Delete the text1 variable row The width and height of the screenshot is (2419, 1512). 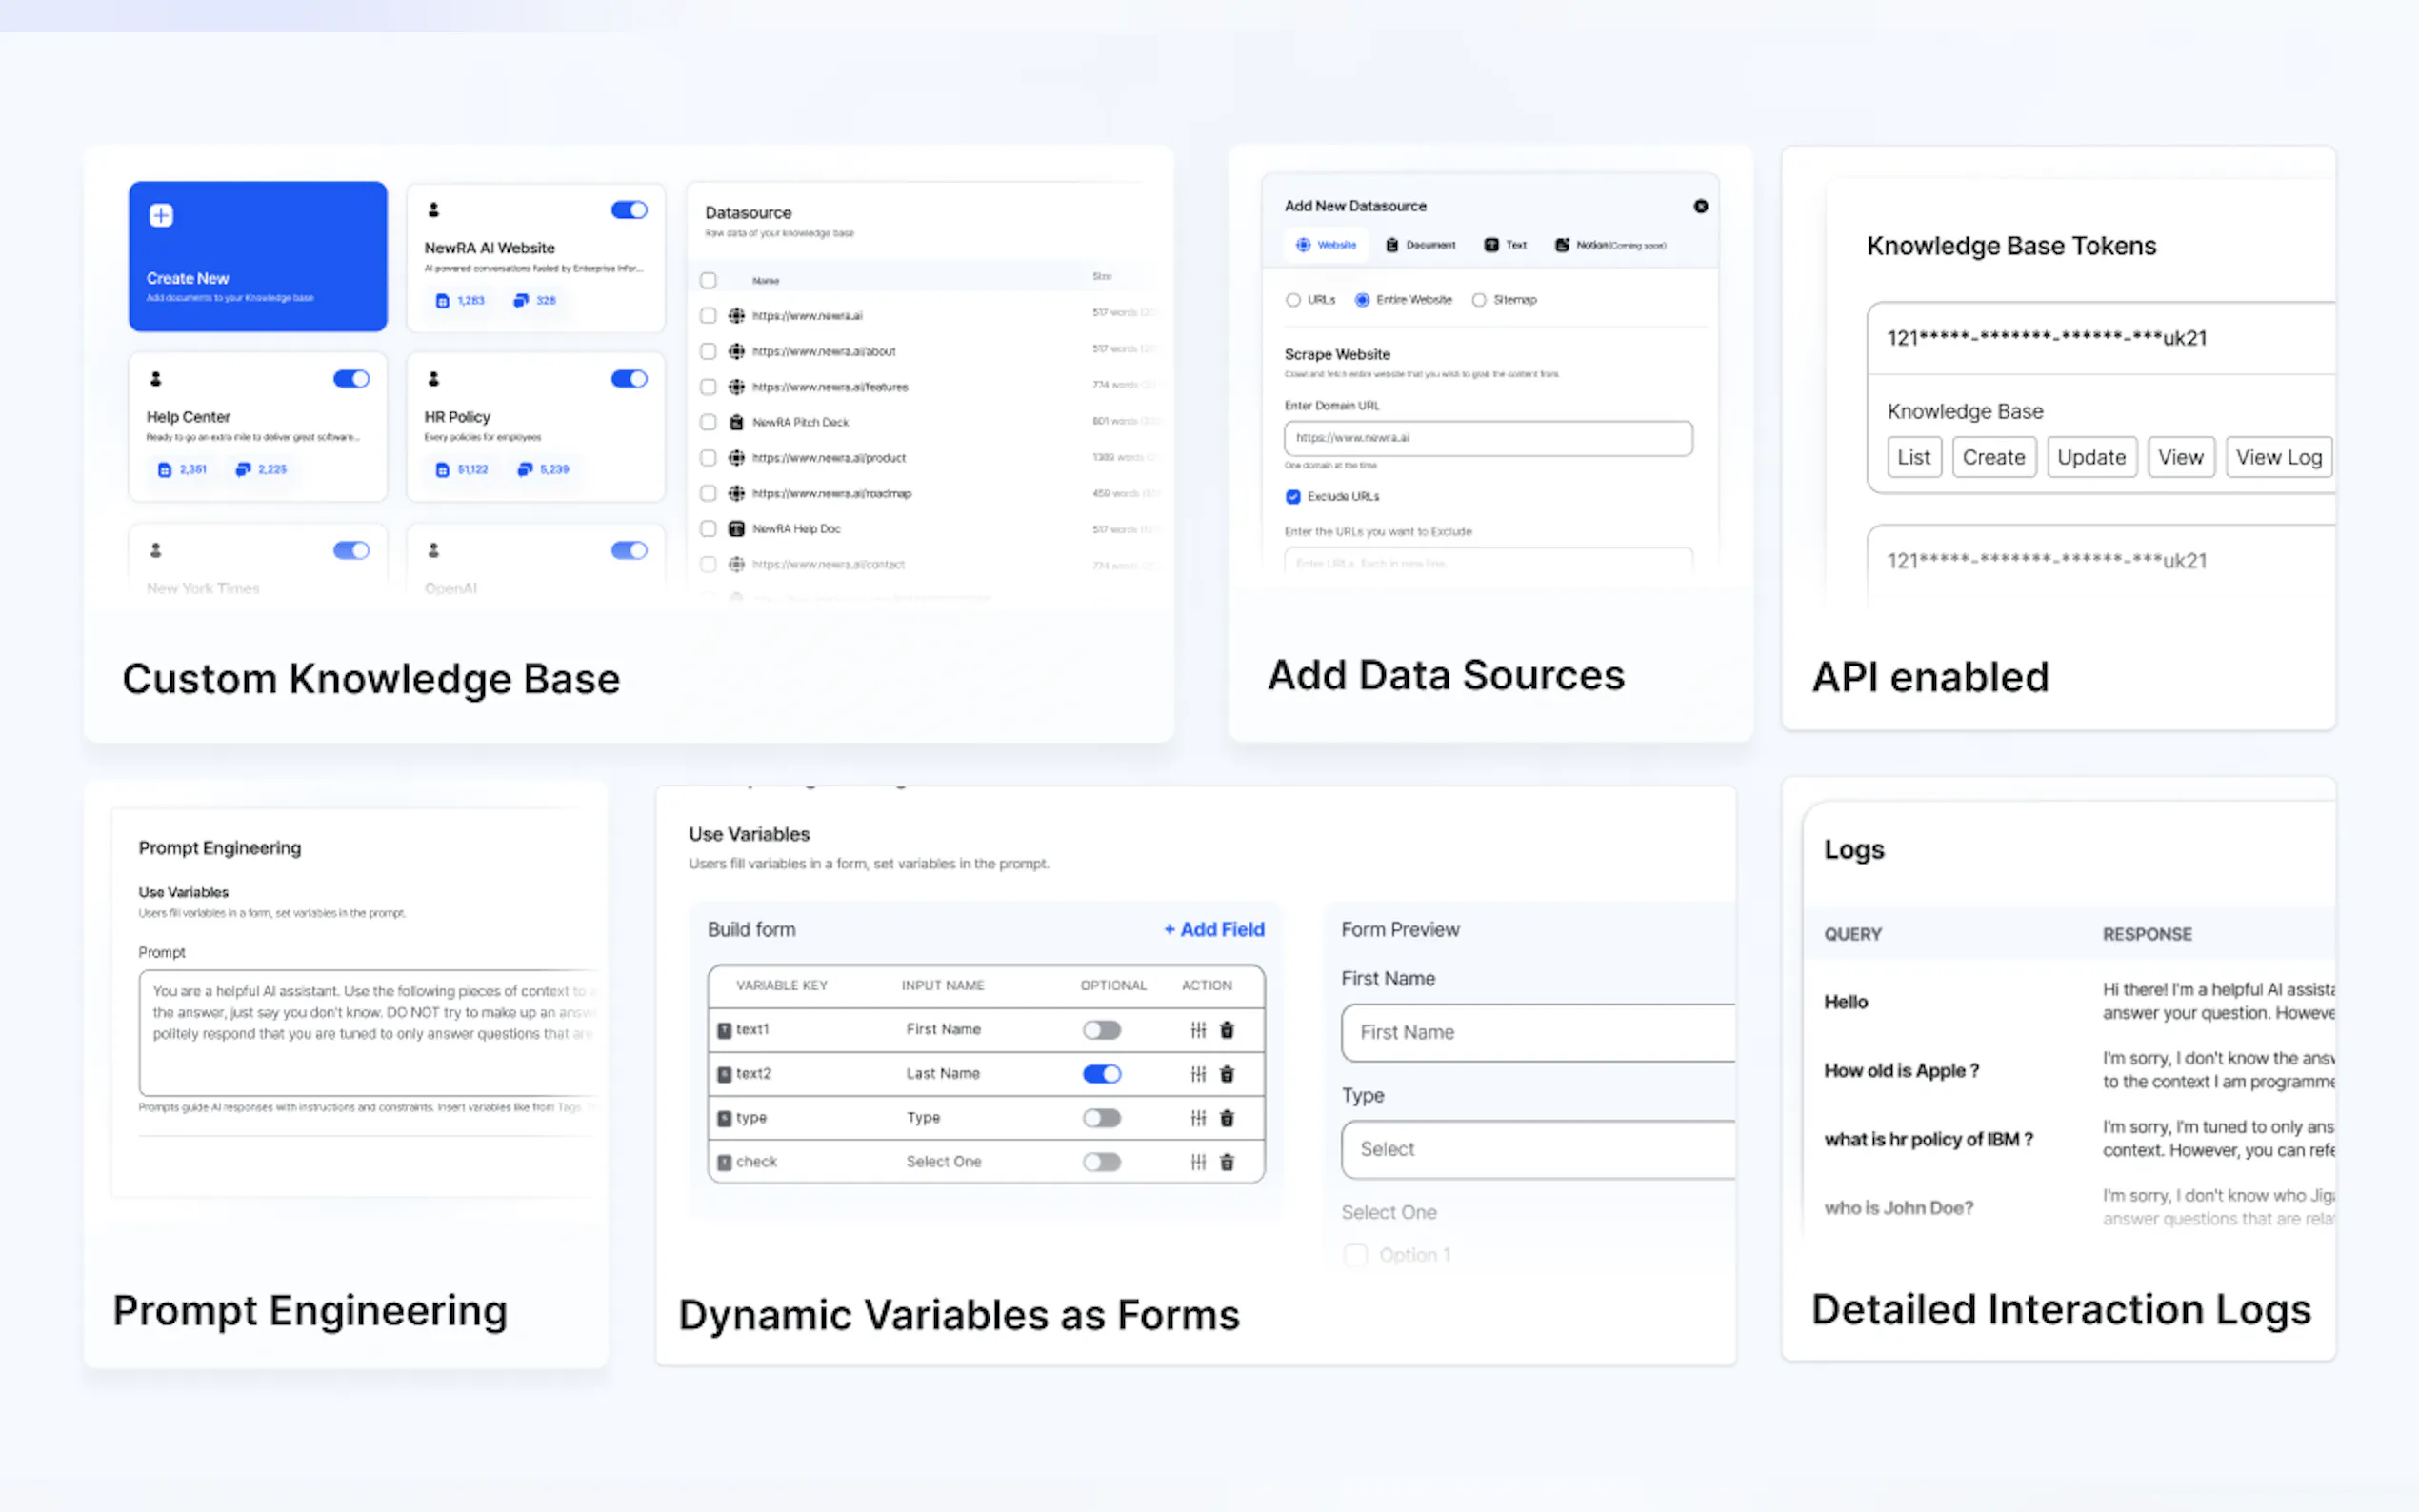[x=1227, y=1029]
